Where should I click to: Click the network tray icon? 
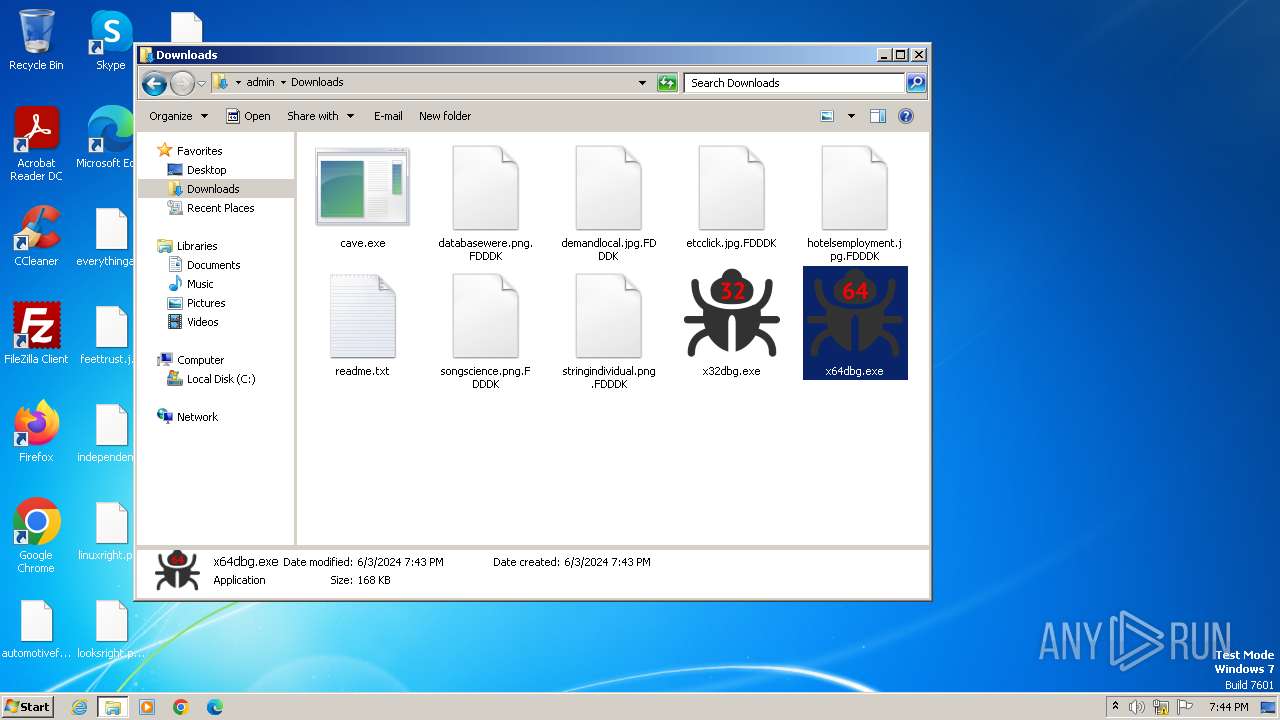(1161, 707)
